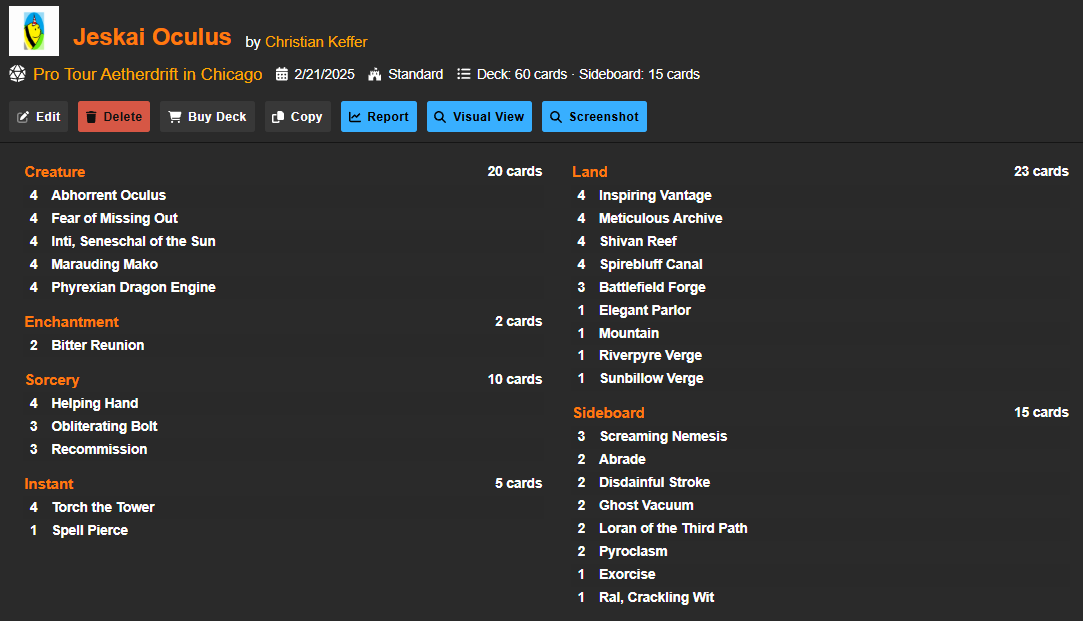Click the Creature 20 cards count
This screenshot has width=1083, height=621.
(x=515, y=171)
